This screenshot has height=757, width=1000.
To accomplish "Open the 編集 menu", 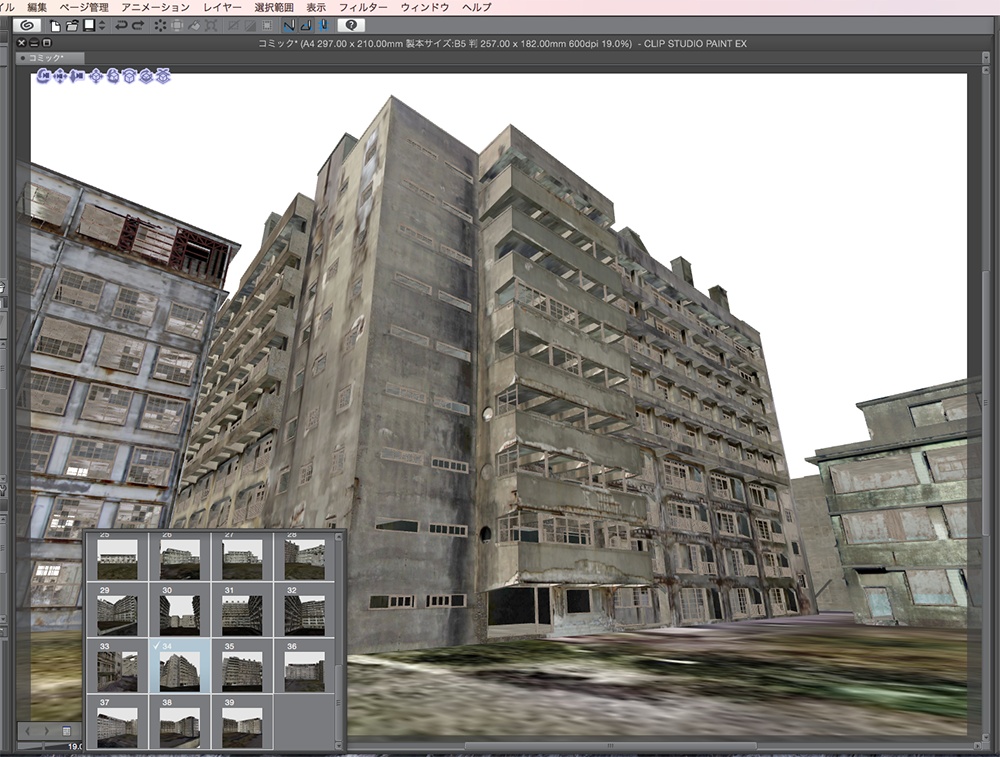I will pos(37,7).
